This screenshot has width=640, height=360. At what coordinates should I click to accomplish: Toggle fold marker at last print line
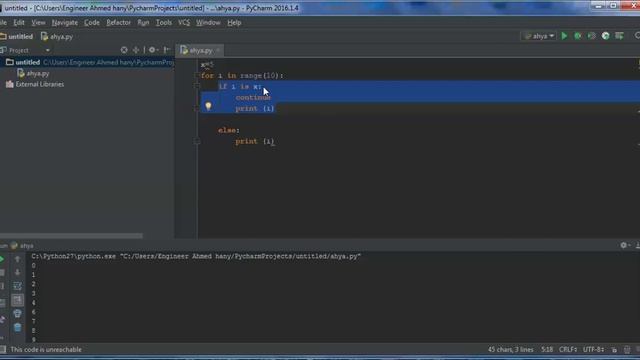[x=197, y=141]
